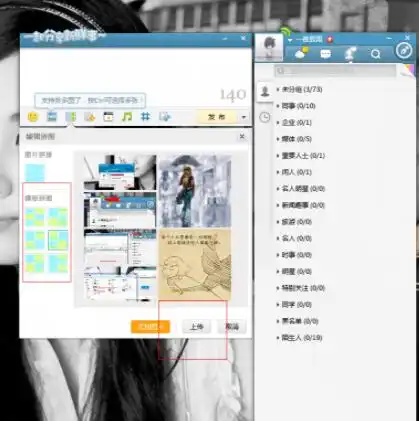Open the dropdown arrow beside 发布
This screenshot has height=421, width=419.
[244, 117]
